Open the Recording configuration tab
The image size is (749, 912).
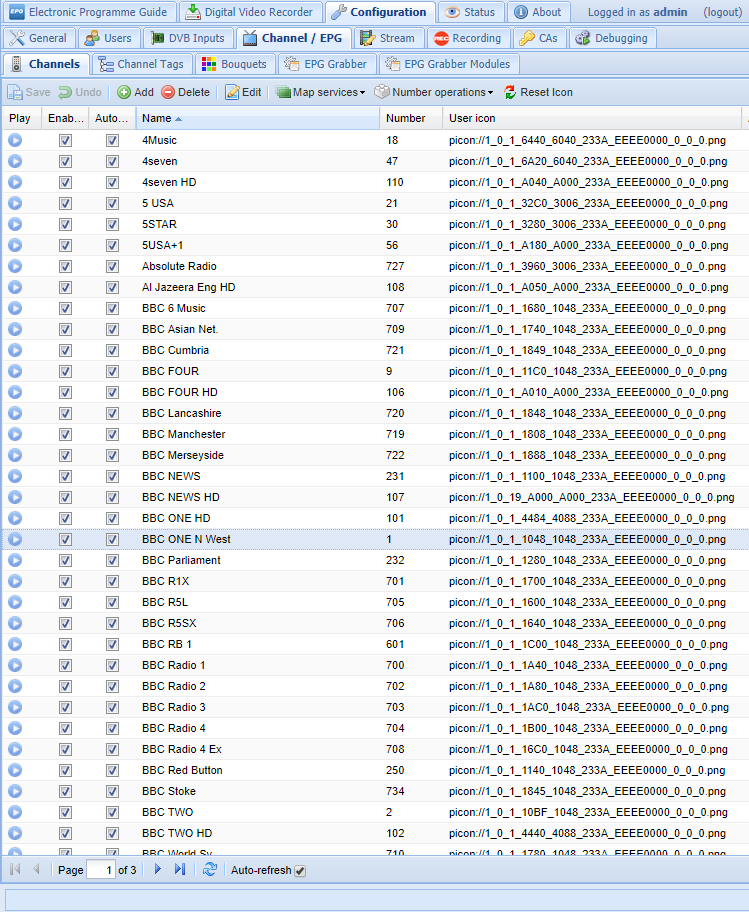[x=468, y=38]
